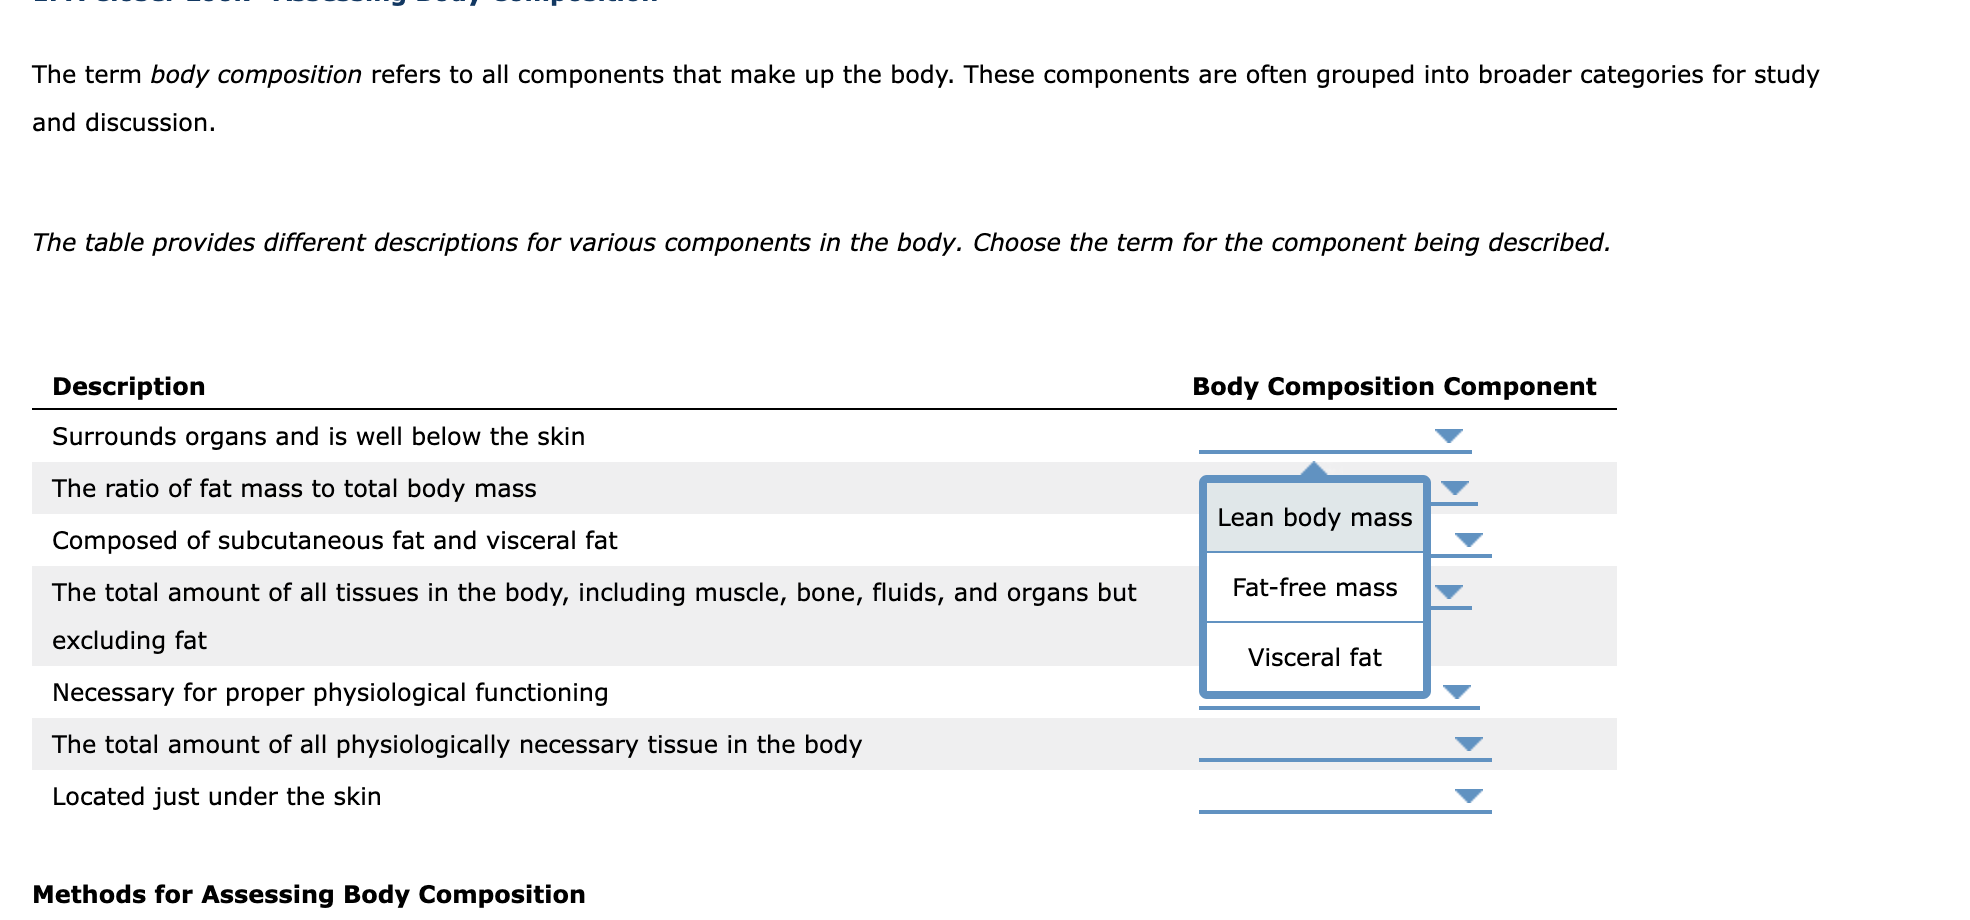Open dropdown for 'Composed of subcutaneous fat and visceral fat'

[x=1468, y=539]
